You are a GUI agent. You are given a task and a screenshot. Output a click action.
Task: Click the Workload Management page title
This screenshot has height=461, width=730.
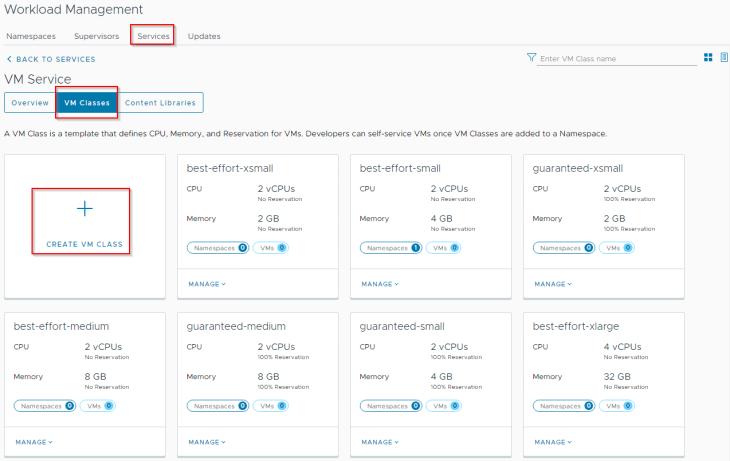click(x=74, y=9)
